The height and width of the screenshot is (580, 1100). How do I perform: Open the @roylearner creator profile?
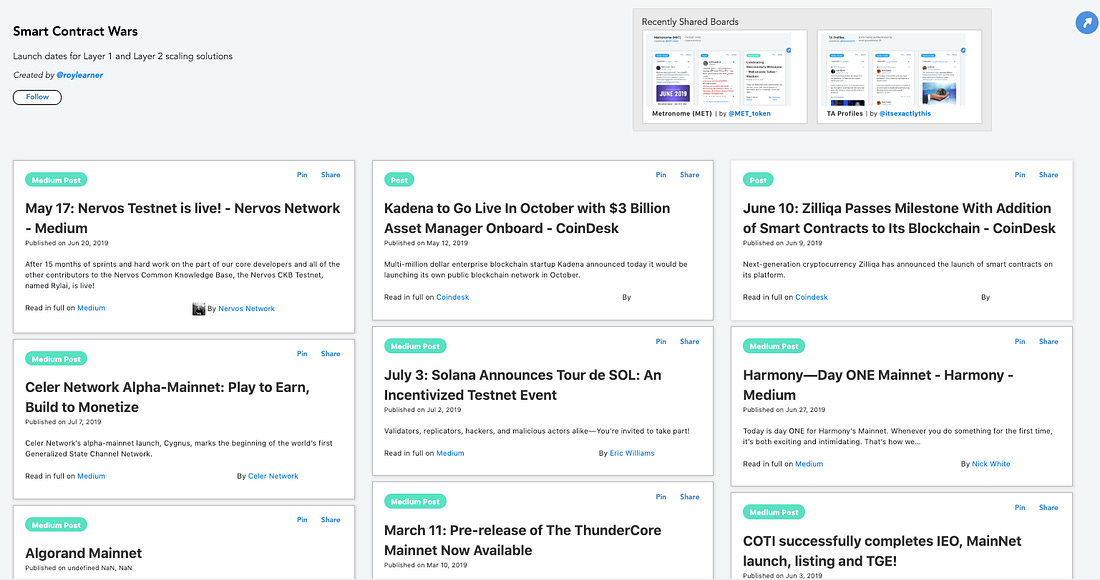(x=79, y=75)
